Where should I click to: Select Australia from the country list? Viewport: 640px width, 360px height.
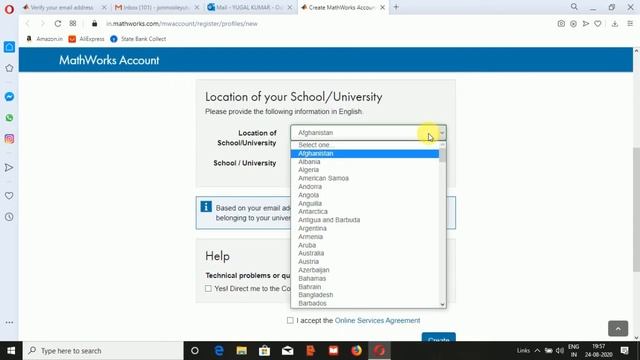364,253
